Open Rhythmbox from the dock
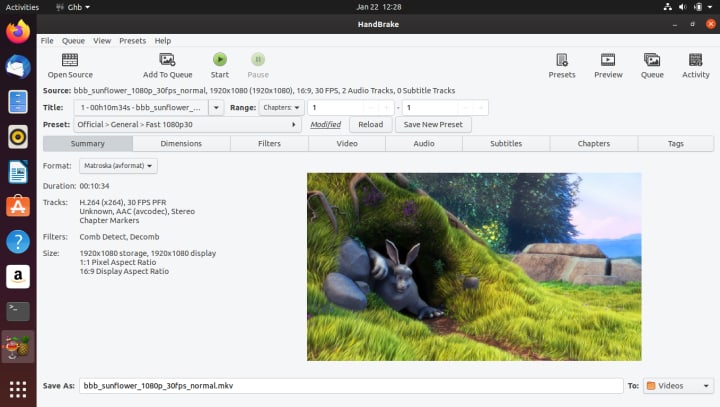Viewport: 720px width, 407px height. [x=18, y=137]
